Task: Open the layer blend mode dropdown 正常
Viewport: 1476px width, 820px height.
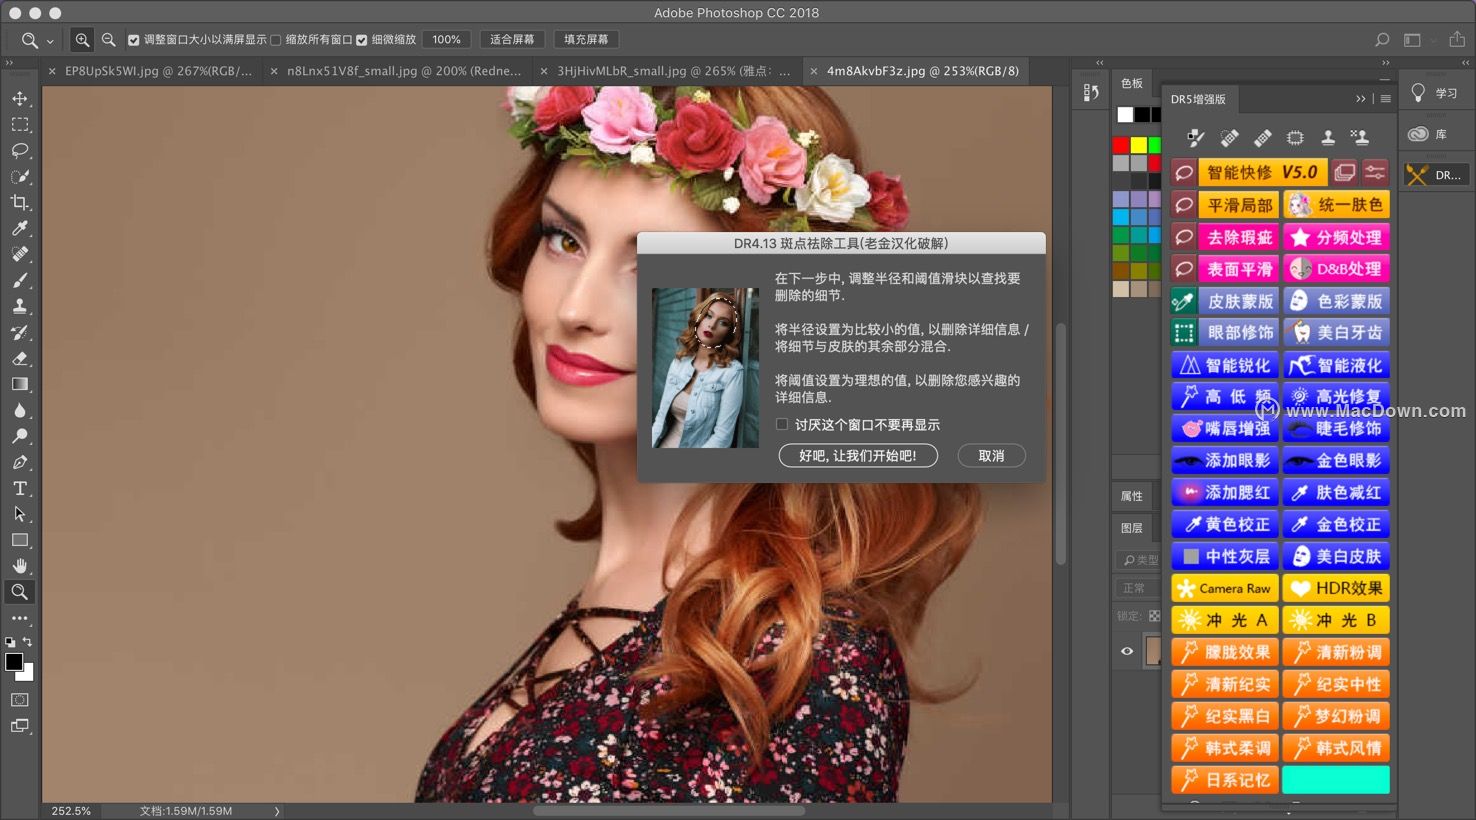Action: pyautogui.click(x=1138, y=588)
